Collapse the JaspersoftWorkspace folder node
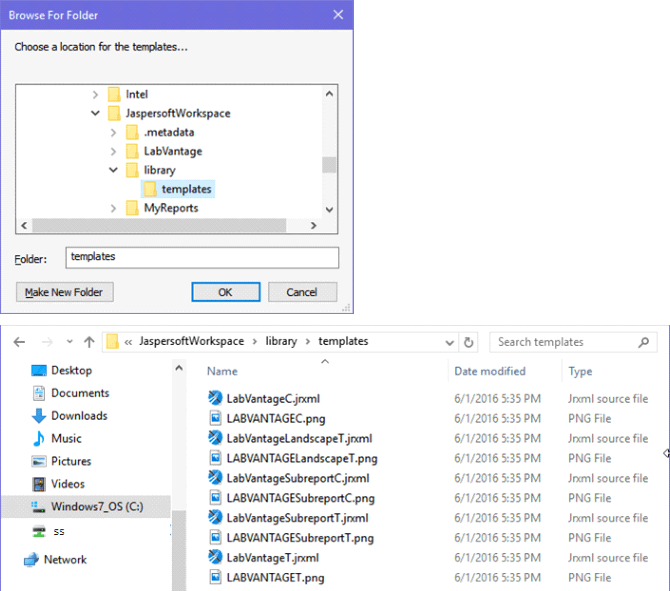Image resolution: width=670 pixels, height=591 pixels. click(x=95, y=113)
